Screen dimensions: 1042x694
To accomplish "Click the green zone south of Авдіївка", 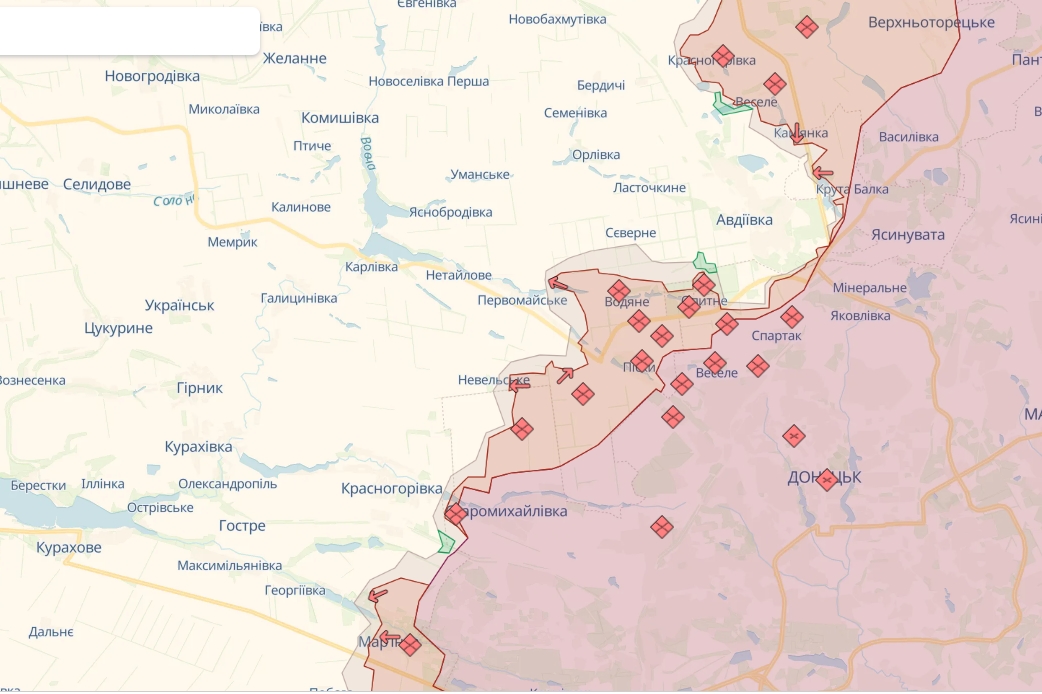I will (705, 262).
